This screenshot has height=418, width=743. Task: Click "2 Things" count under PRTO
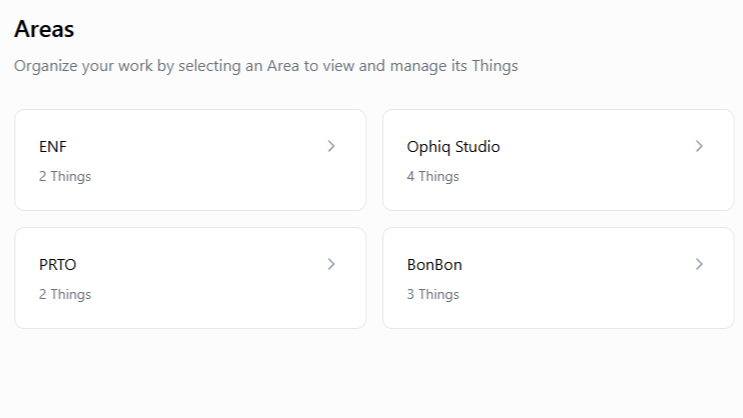click(x=65, y=294)
